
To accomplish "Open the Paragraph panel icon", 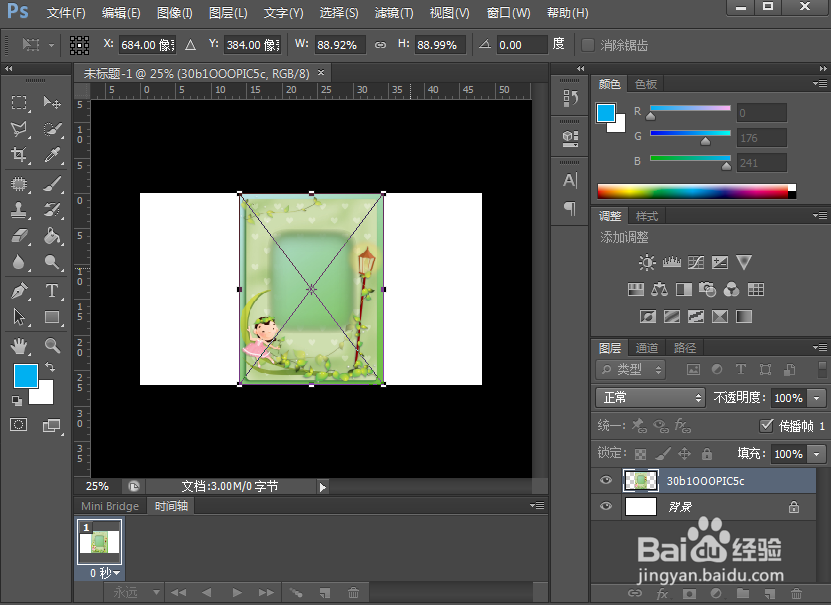I will click(570, 208).
